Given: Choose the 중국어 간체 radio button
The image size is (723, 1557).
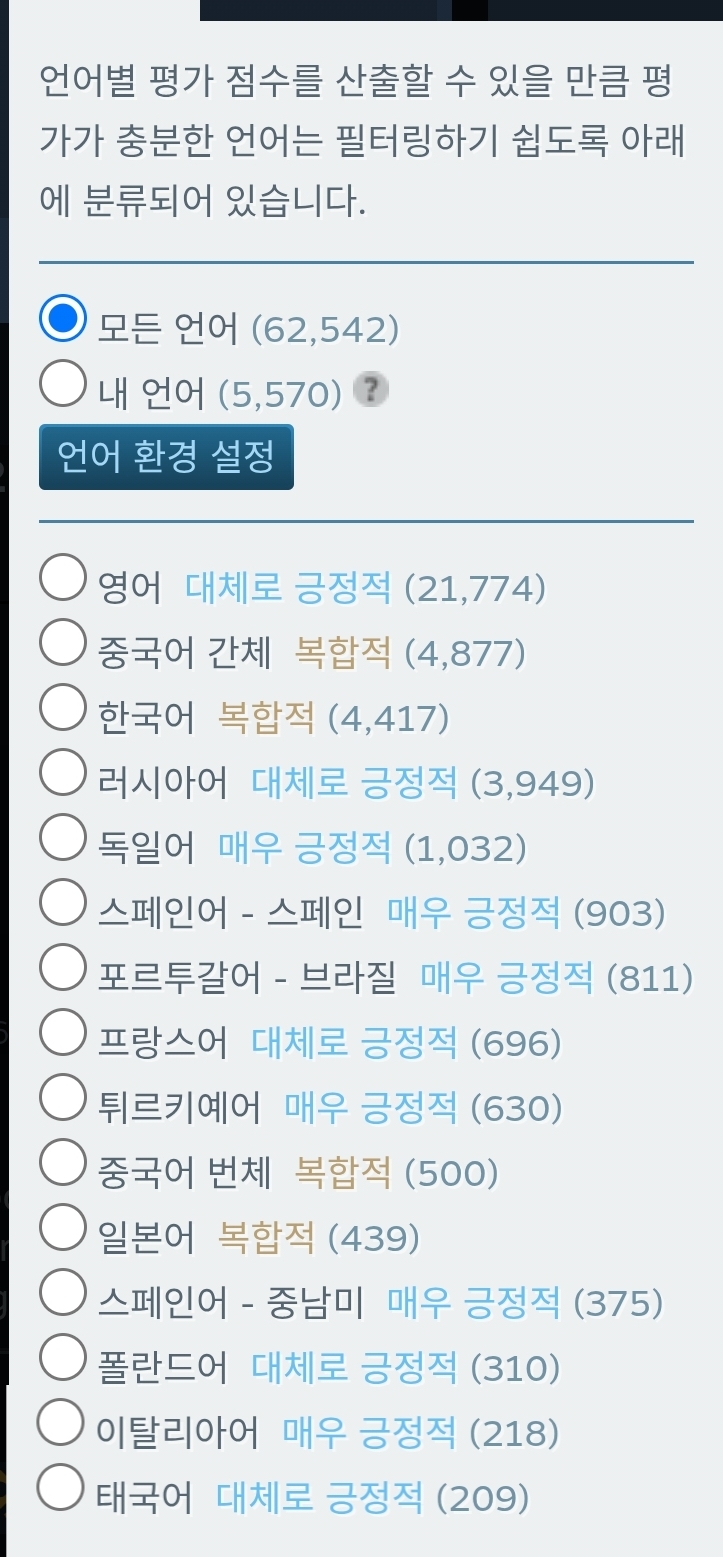Looking at the screenshot, I should tap(62, 645).
